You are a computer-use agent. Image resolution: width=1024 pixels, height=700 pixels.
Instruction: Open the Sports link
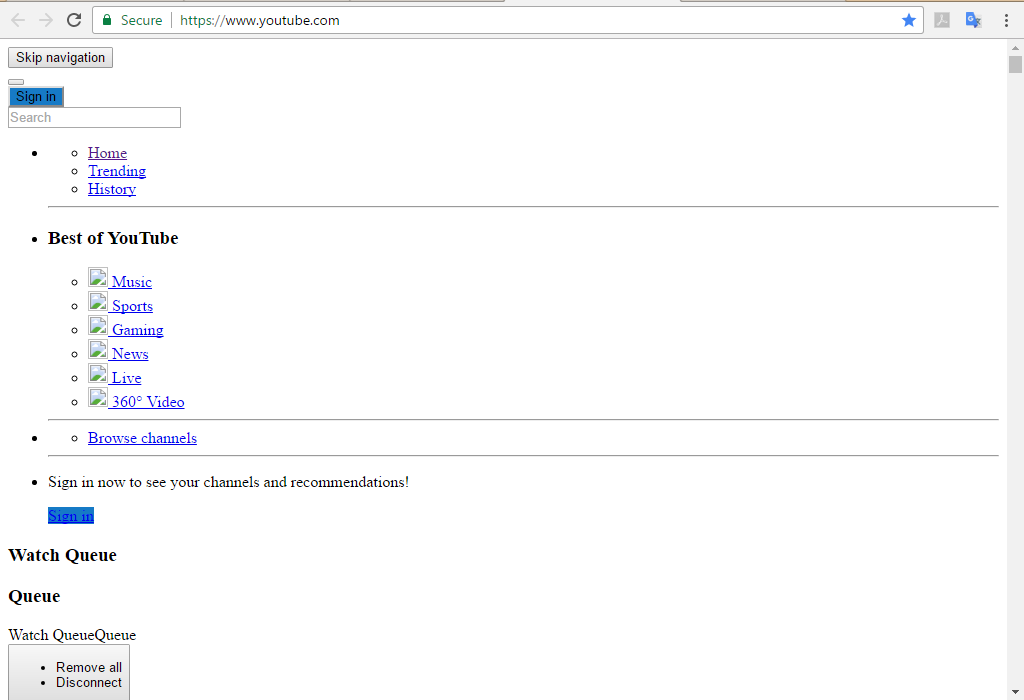[132, 306]
